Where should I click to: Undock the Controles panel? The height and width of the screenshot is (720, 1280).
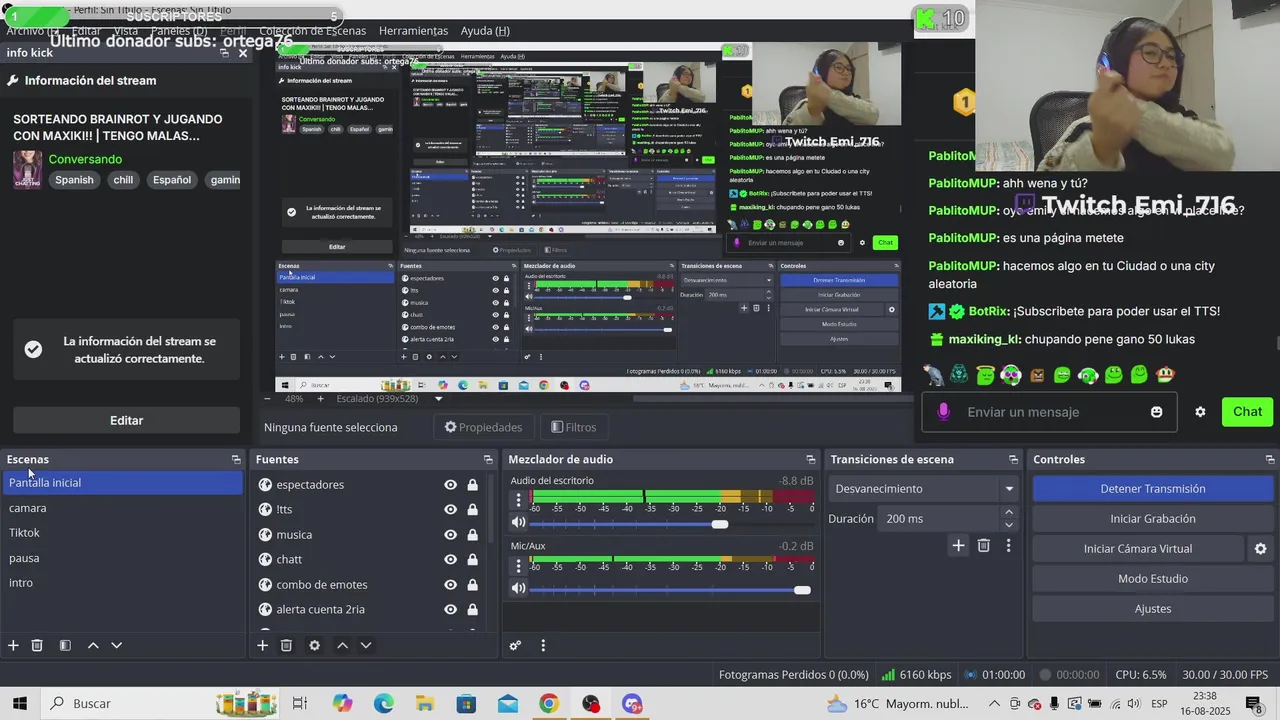coord(1270,460)
